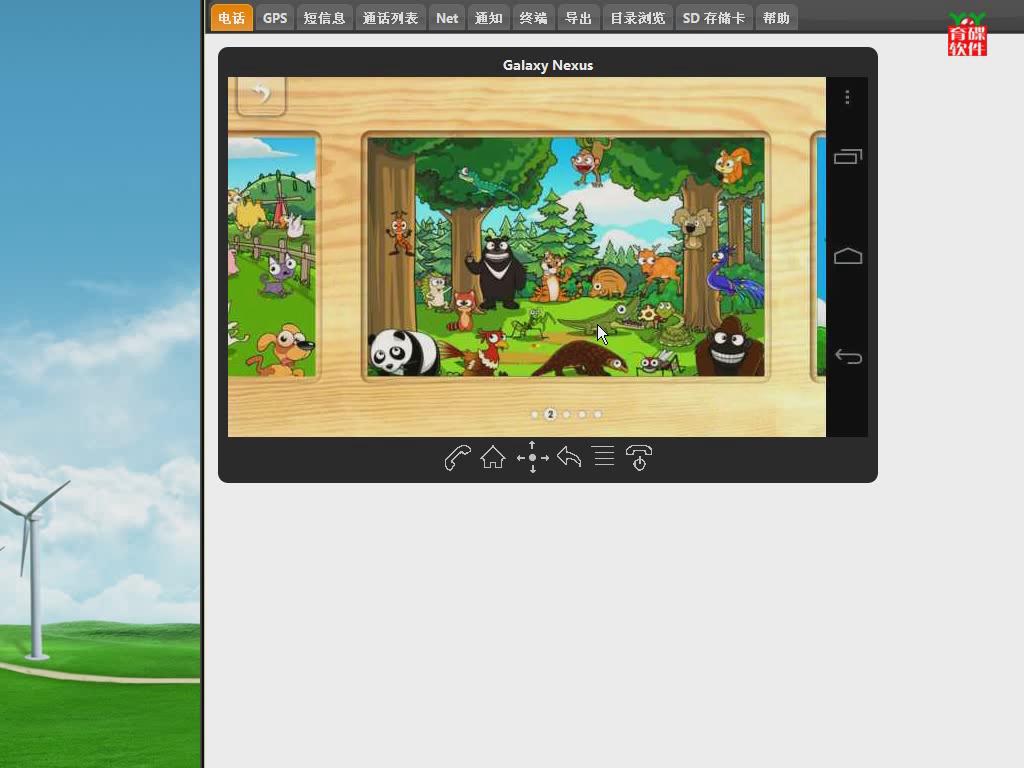Switch to the Net tab
The image size is (1024, 768).
point(447,18)
